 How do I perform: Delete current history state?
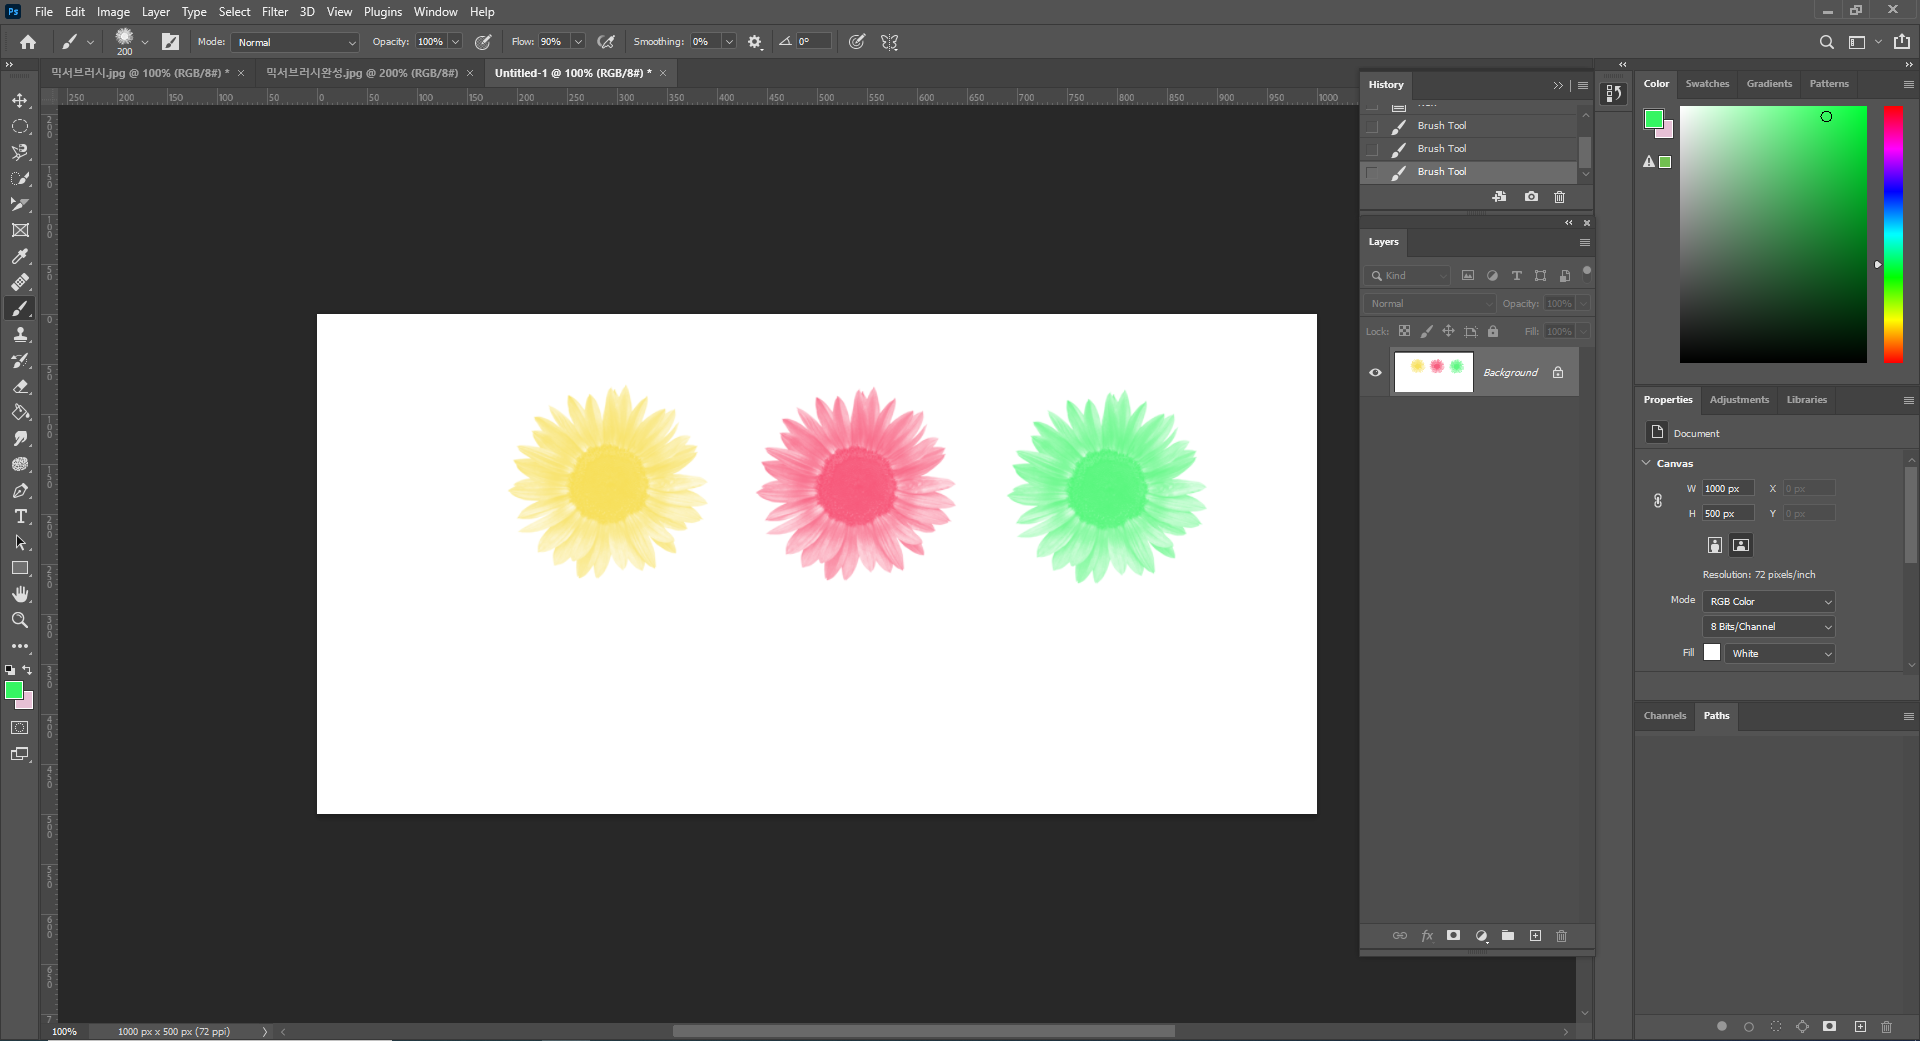[x=1559, y=197]
